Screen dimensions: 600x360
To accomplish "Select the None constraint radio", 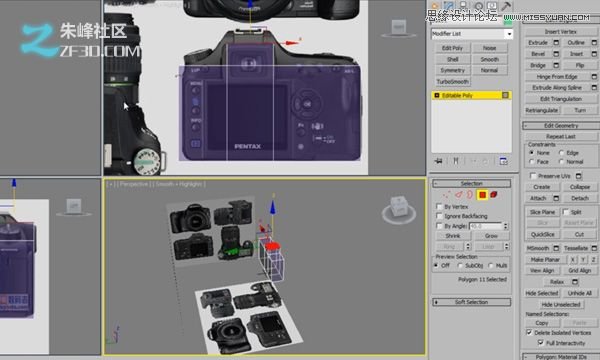I will (x=532, y=152).
